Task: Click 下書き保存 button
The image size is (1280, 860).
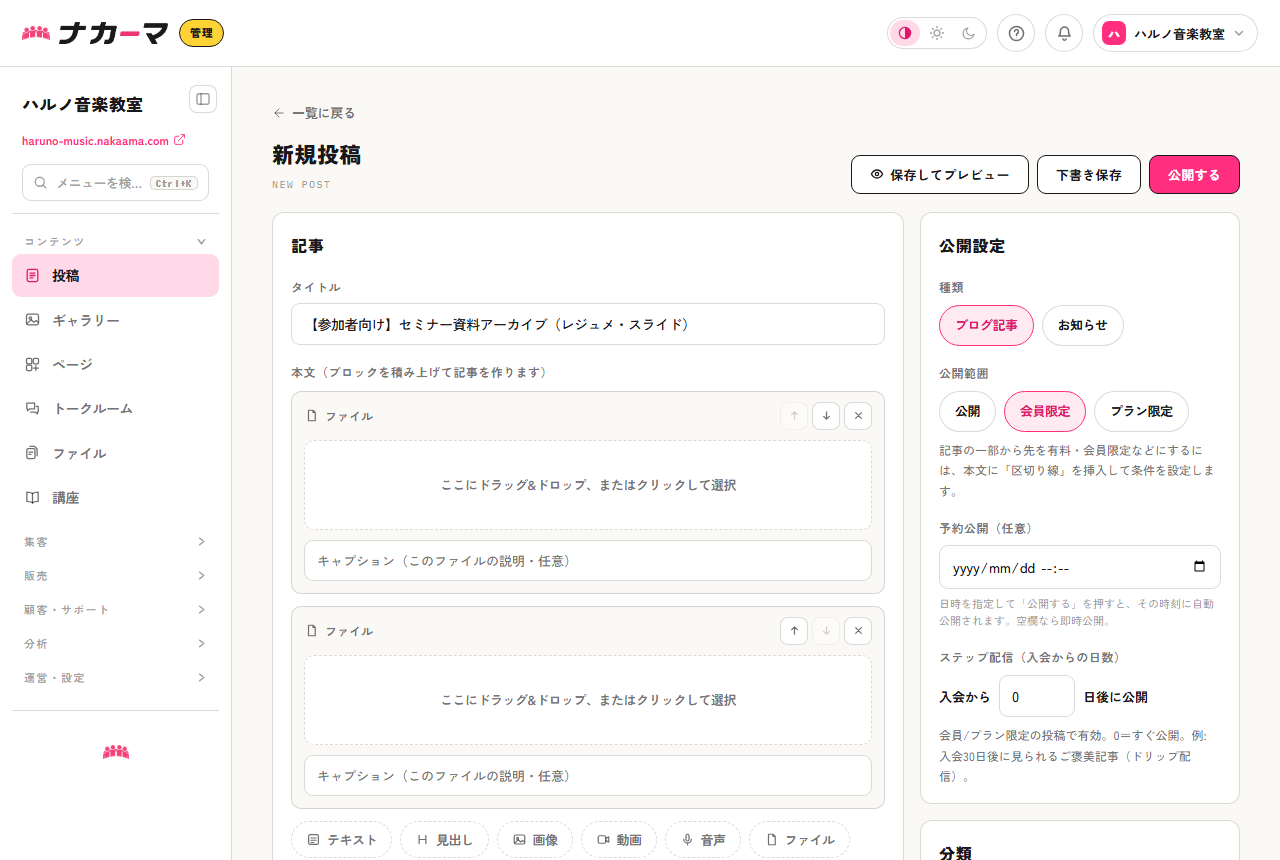Action: pos(1089,174)
